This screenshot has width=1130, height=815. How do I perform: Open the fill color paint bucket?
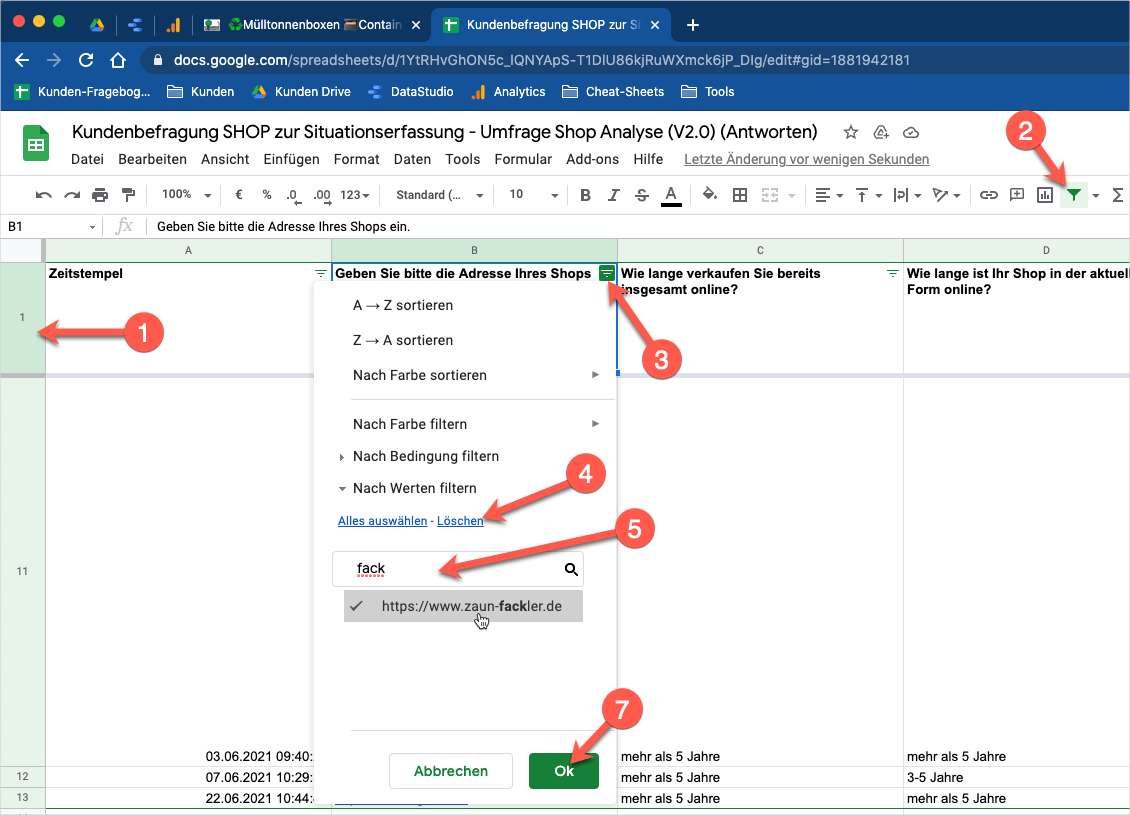(710, 195)
